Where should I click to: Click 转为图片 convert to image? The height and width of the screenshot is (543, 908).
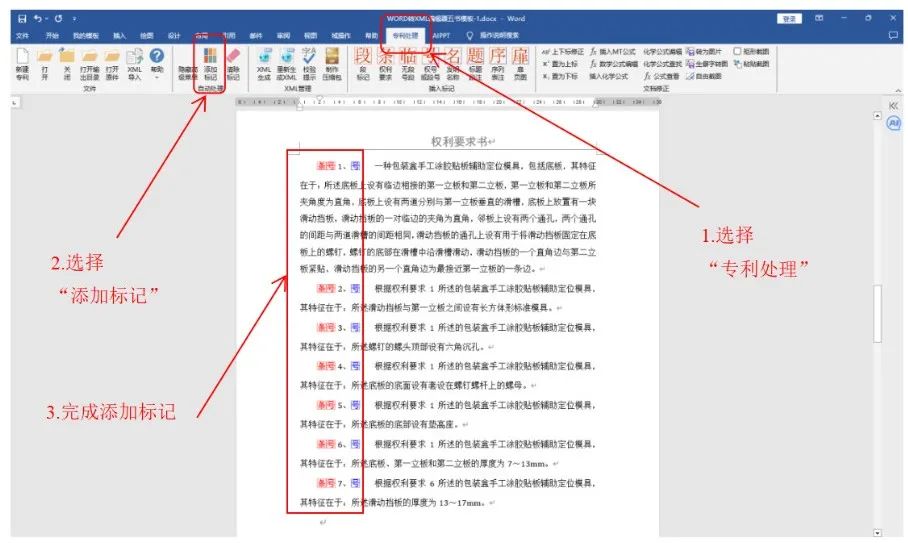coord(704,52)
